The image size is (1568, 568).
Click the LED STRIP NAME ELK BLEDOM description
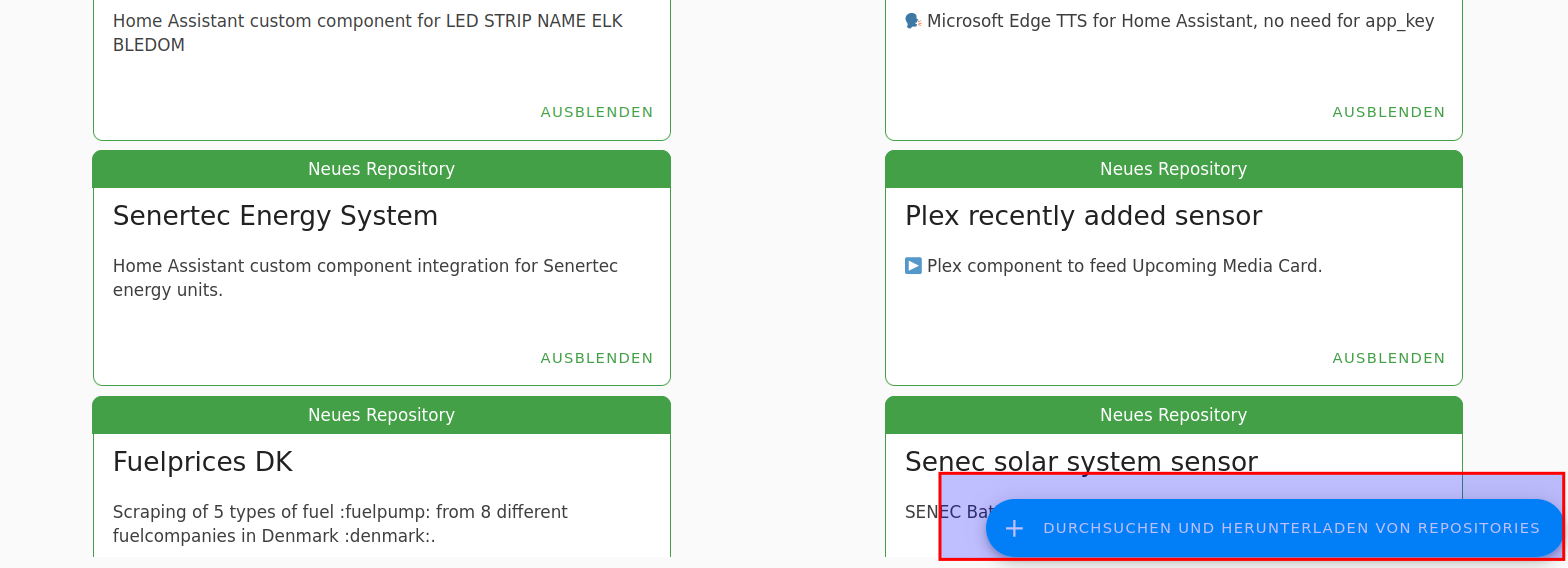tap(367, 33)
